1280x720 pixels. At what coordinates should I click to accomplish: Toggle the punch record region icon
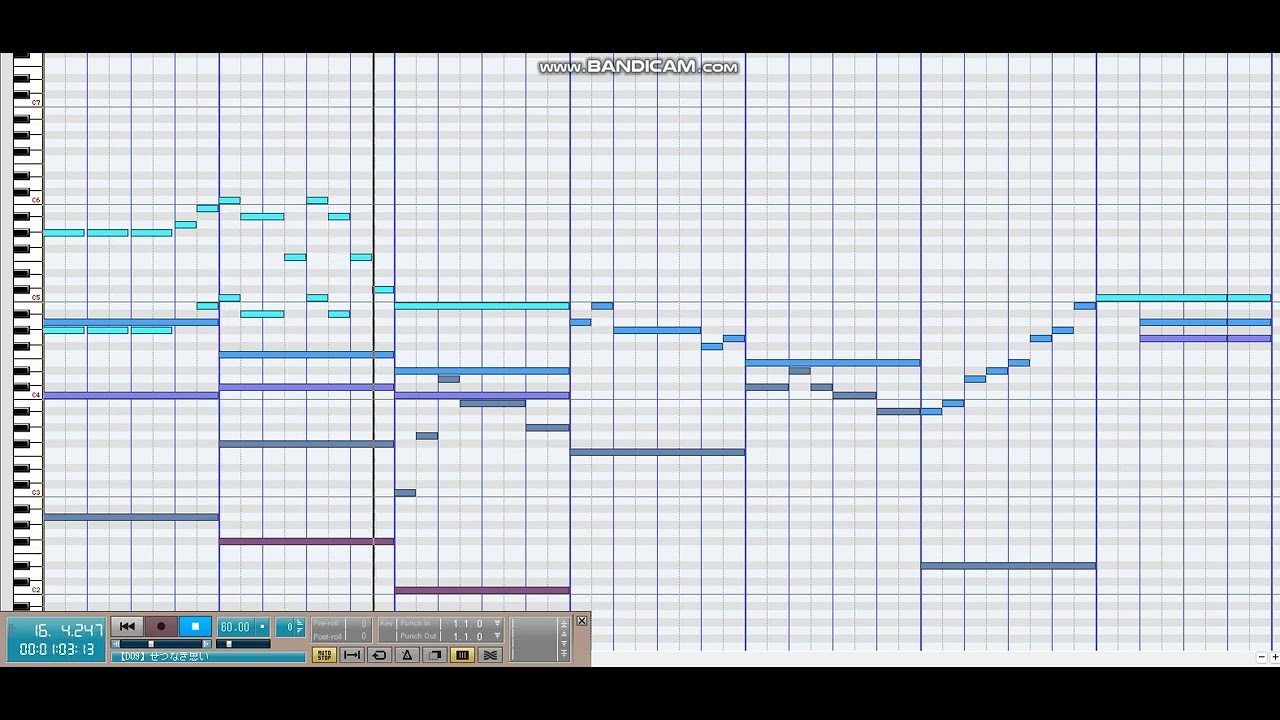435,655
